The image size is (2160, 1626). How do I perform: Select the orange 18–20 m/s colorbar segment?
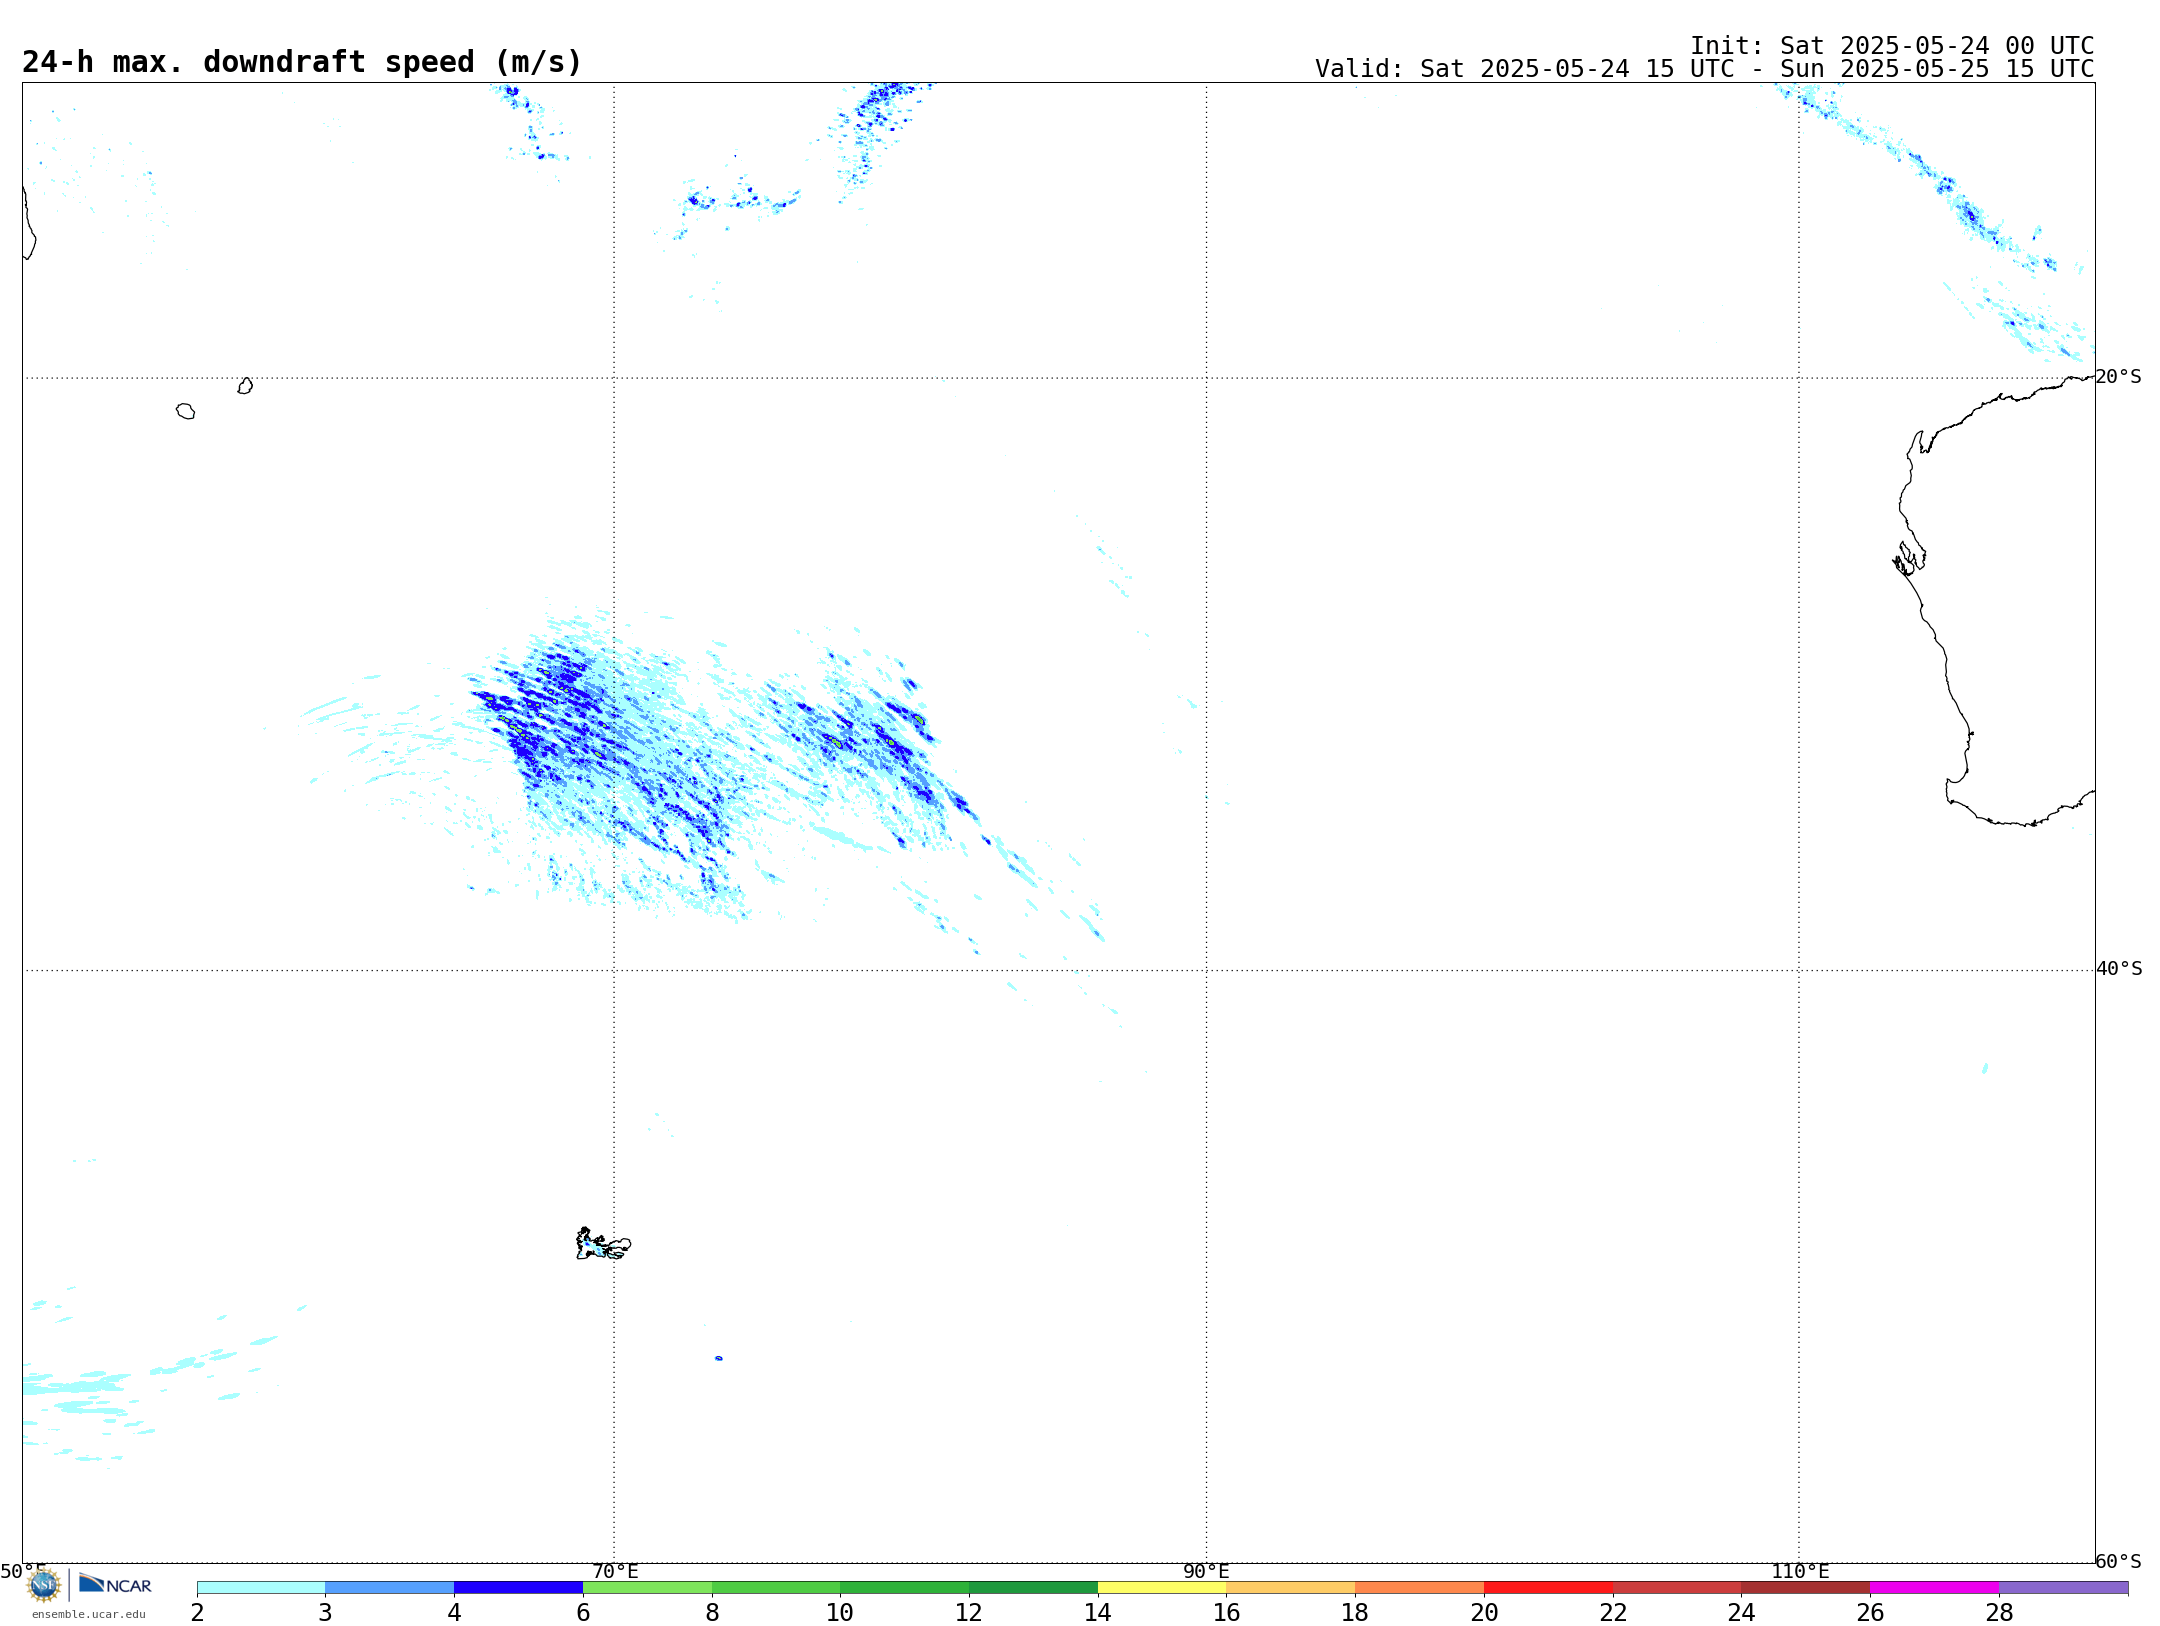coord(1420,1588)
